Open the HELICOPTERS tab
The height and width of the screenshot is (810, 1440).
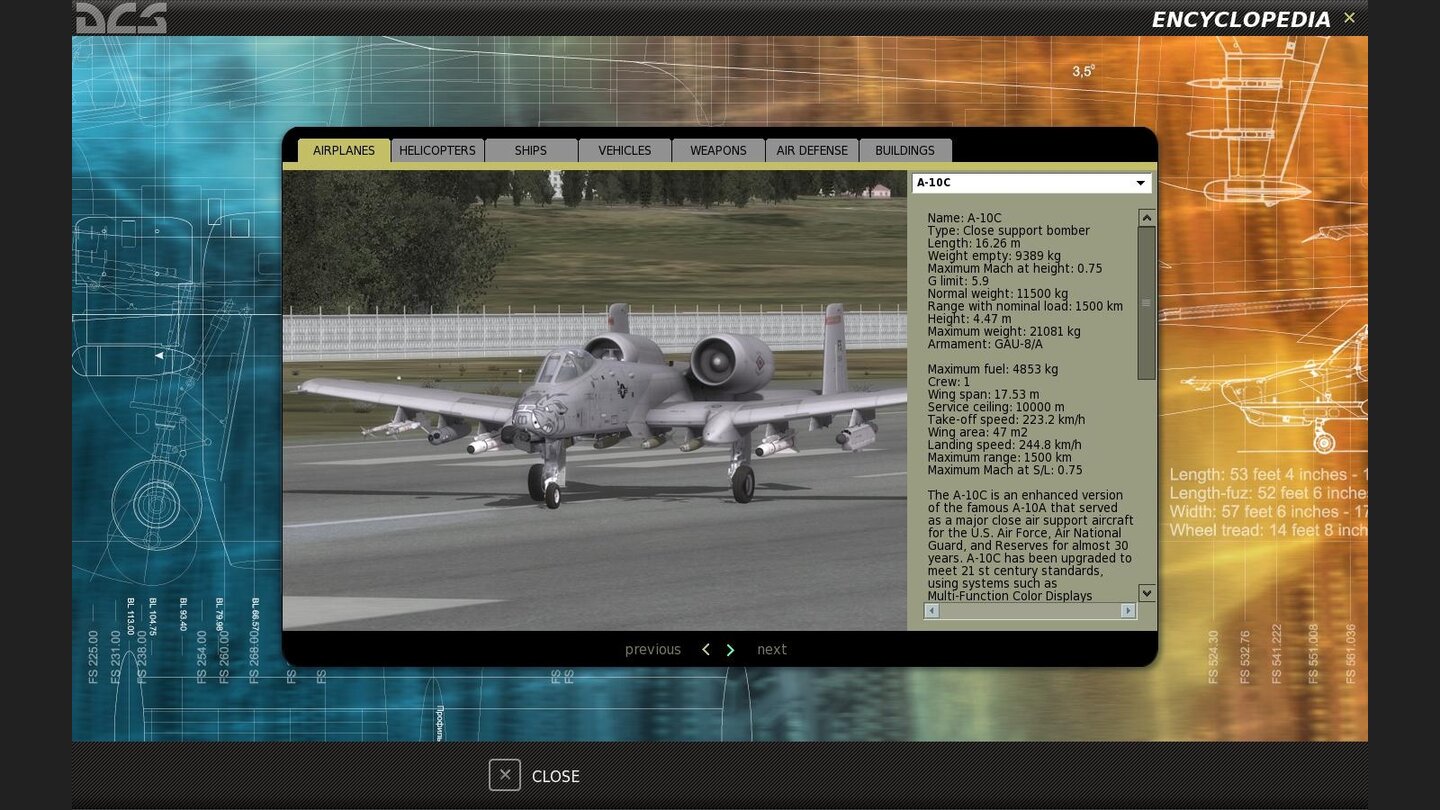(437, 150)
